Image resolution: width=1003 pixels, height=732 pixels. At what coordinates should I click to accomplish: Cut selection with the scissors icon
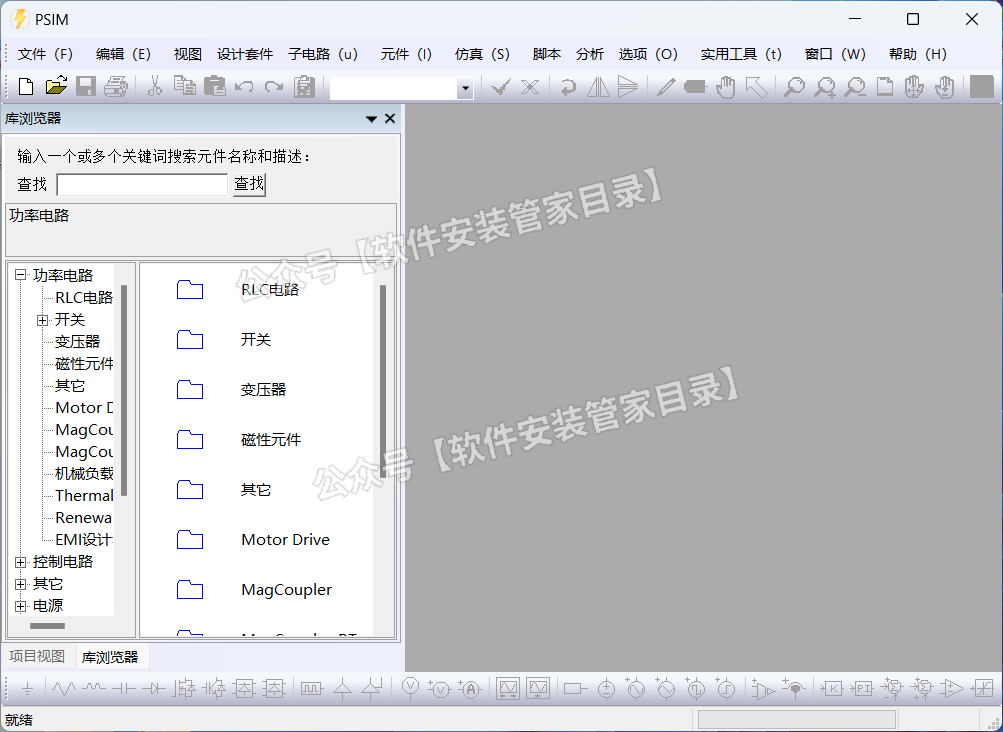coord(154,86)
